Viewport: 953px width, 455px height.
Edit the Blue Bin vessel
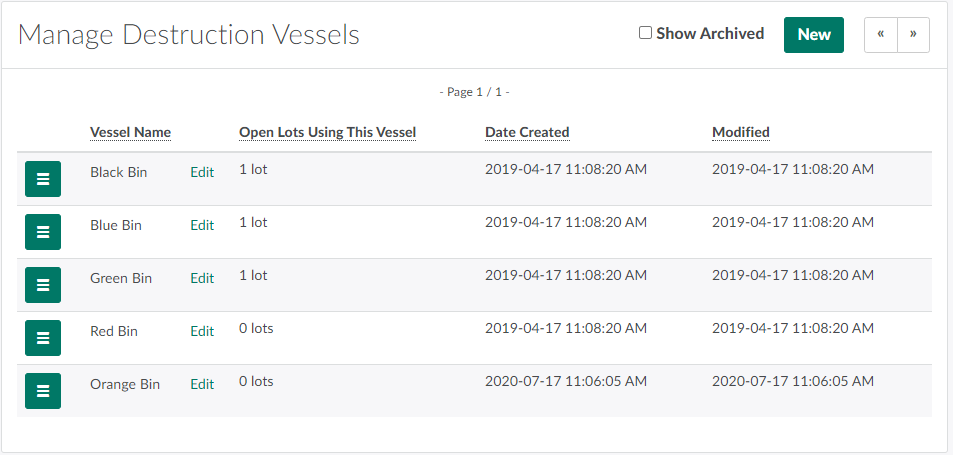click(202, 225)
